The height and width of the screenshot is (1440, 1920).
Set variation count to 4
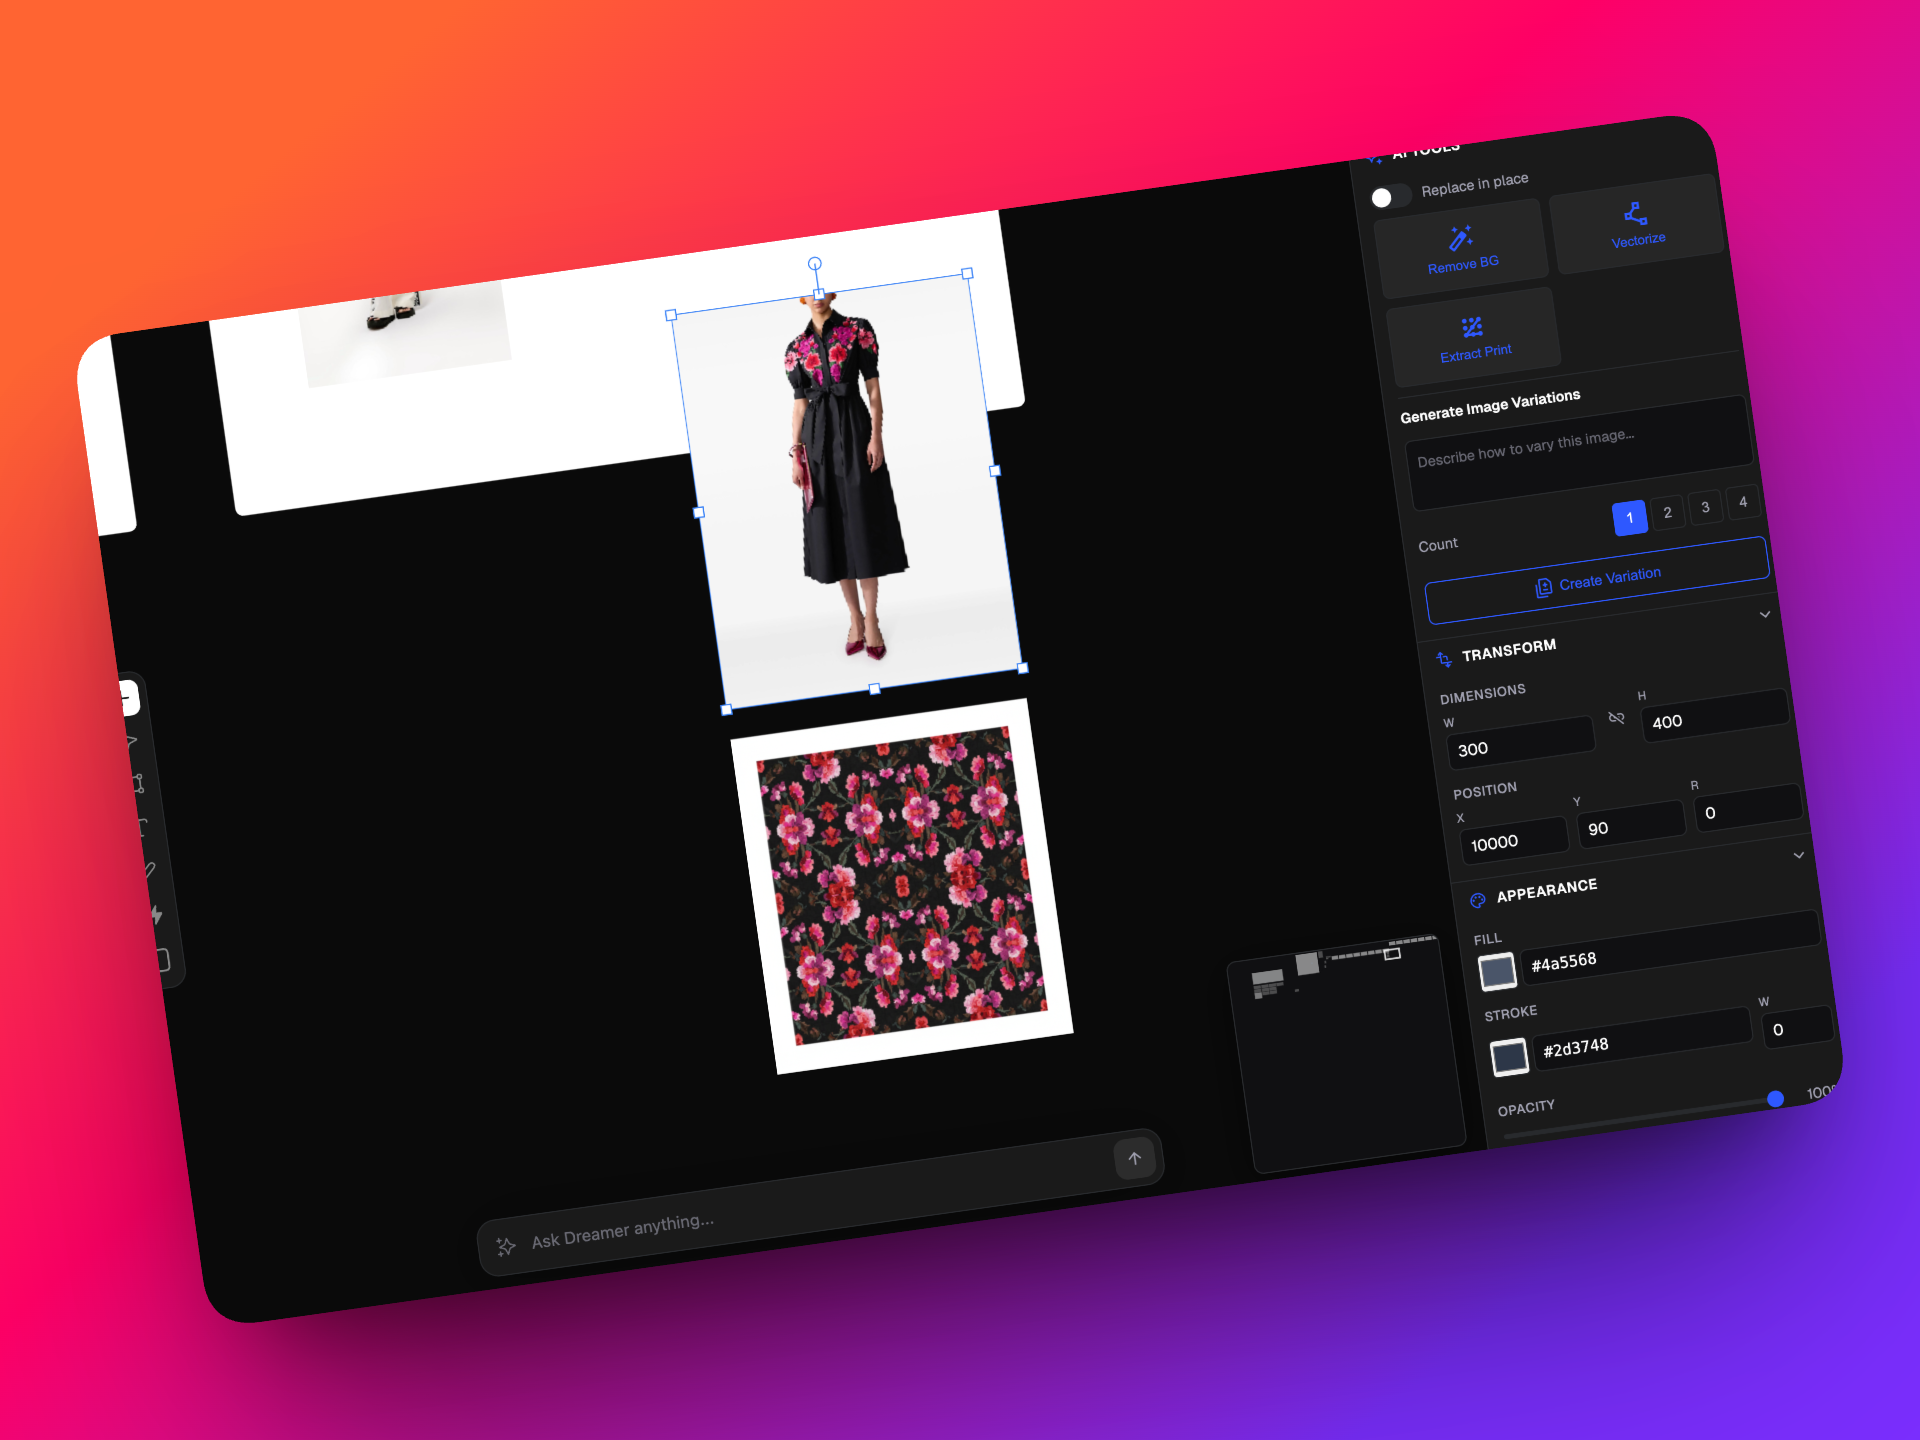(x=1743, y=502)
